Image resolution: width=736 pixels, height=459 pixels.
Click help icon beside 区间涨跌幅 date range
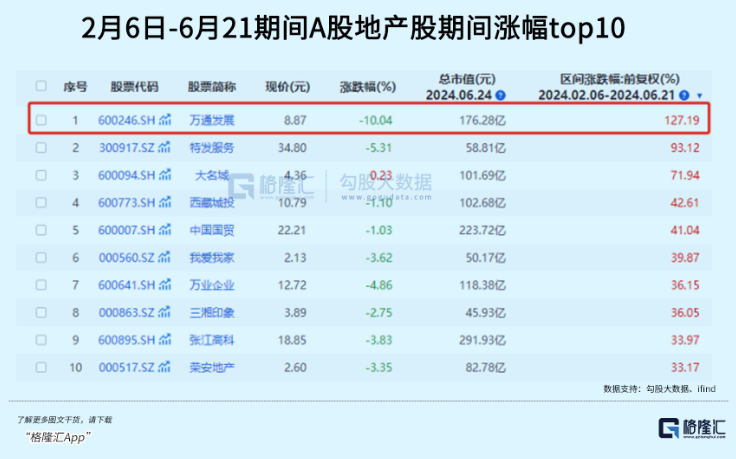(684, 94)
